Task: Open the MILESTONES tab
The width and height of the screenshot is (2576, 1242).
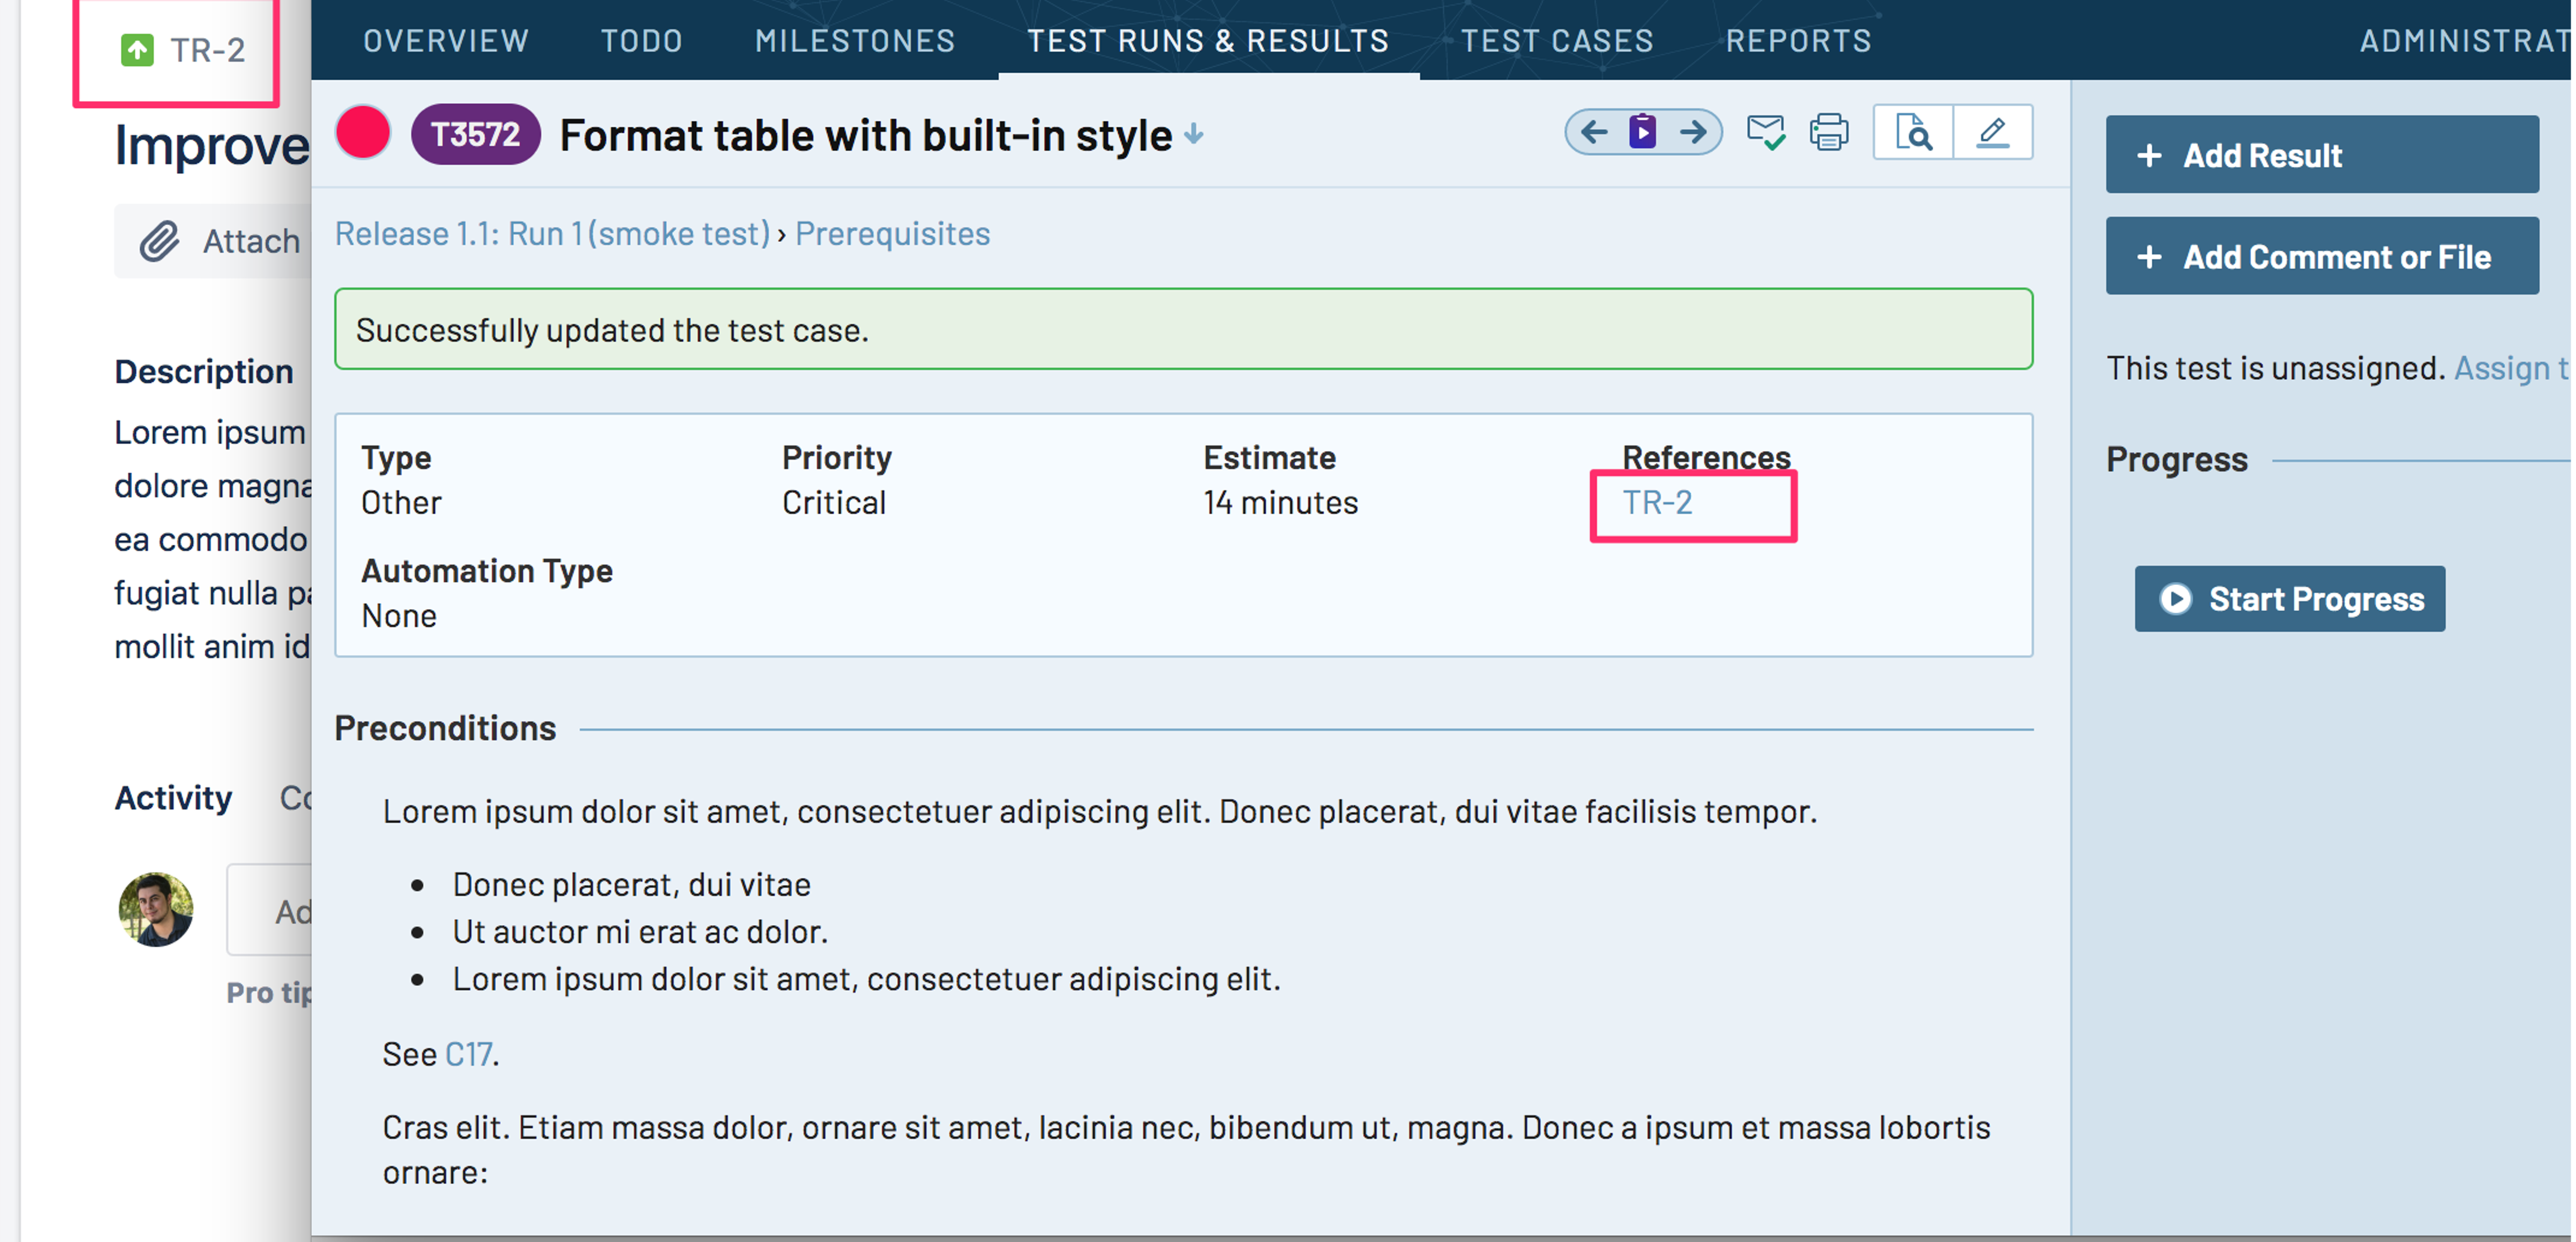Action: pyautogui.click(x=855, y=40)
